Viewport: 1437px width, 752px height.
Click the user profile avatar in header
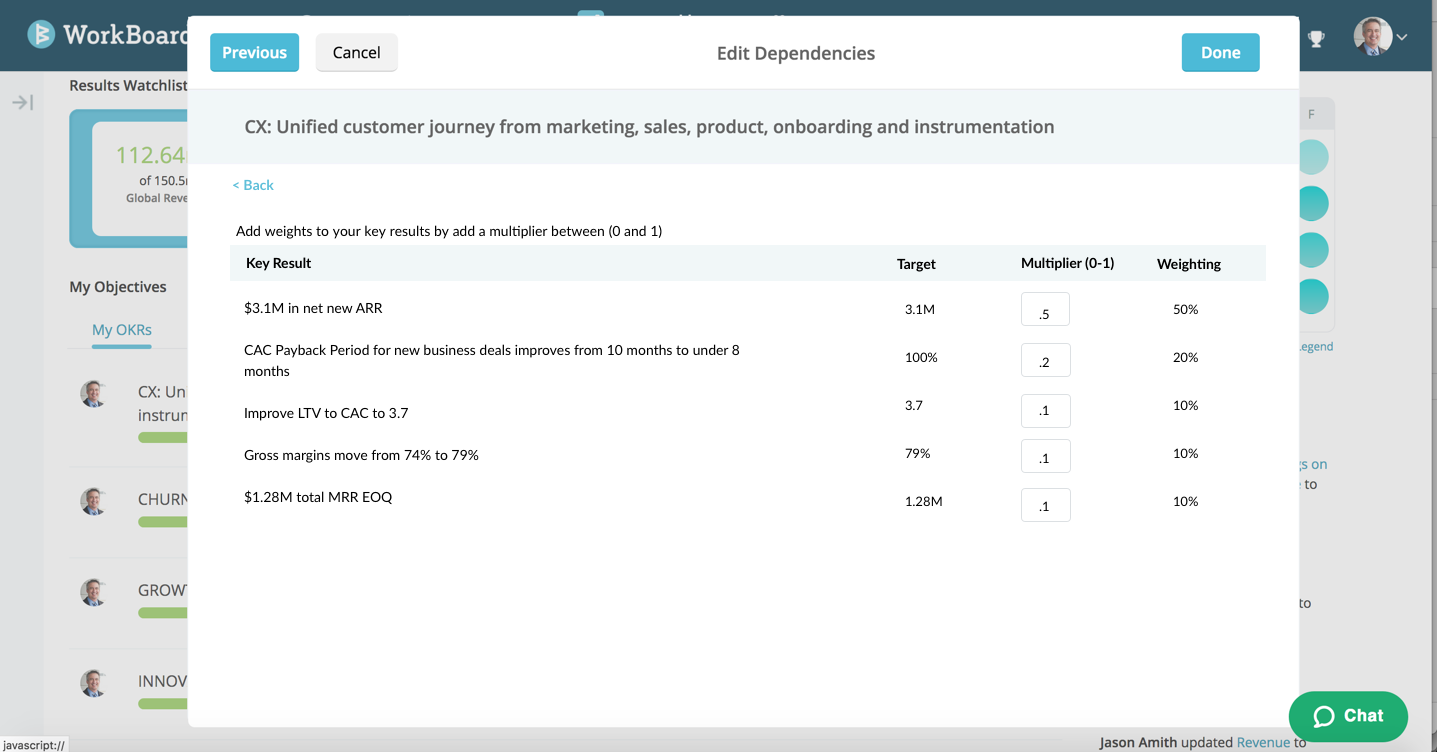1372,36
